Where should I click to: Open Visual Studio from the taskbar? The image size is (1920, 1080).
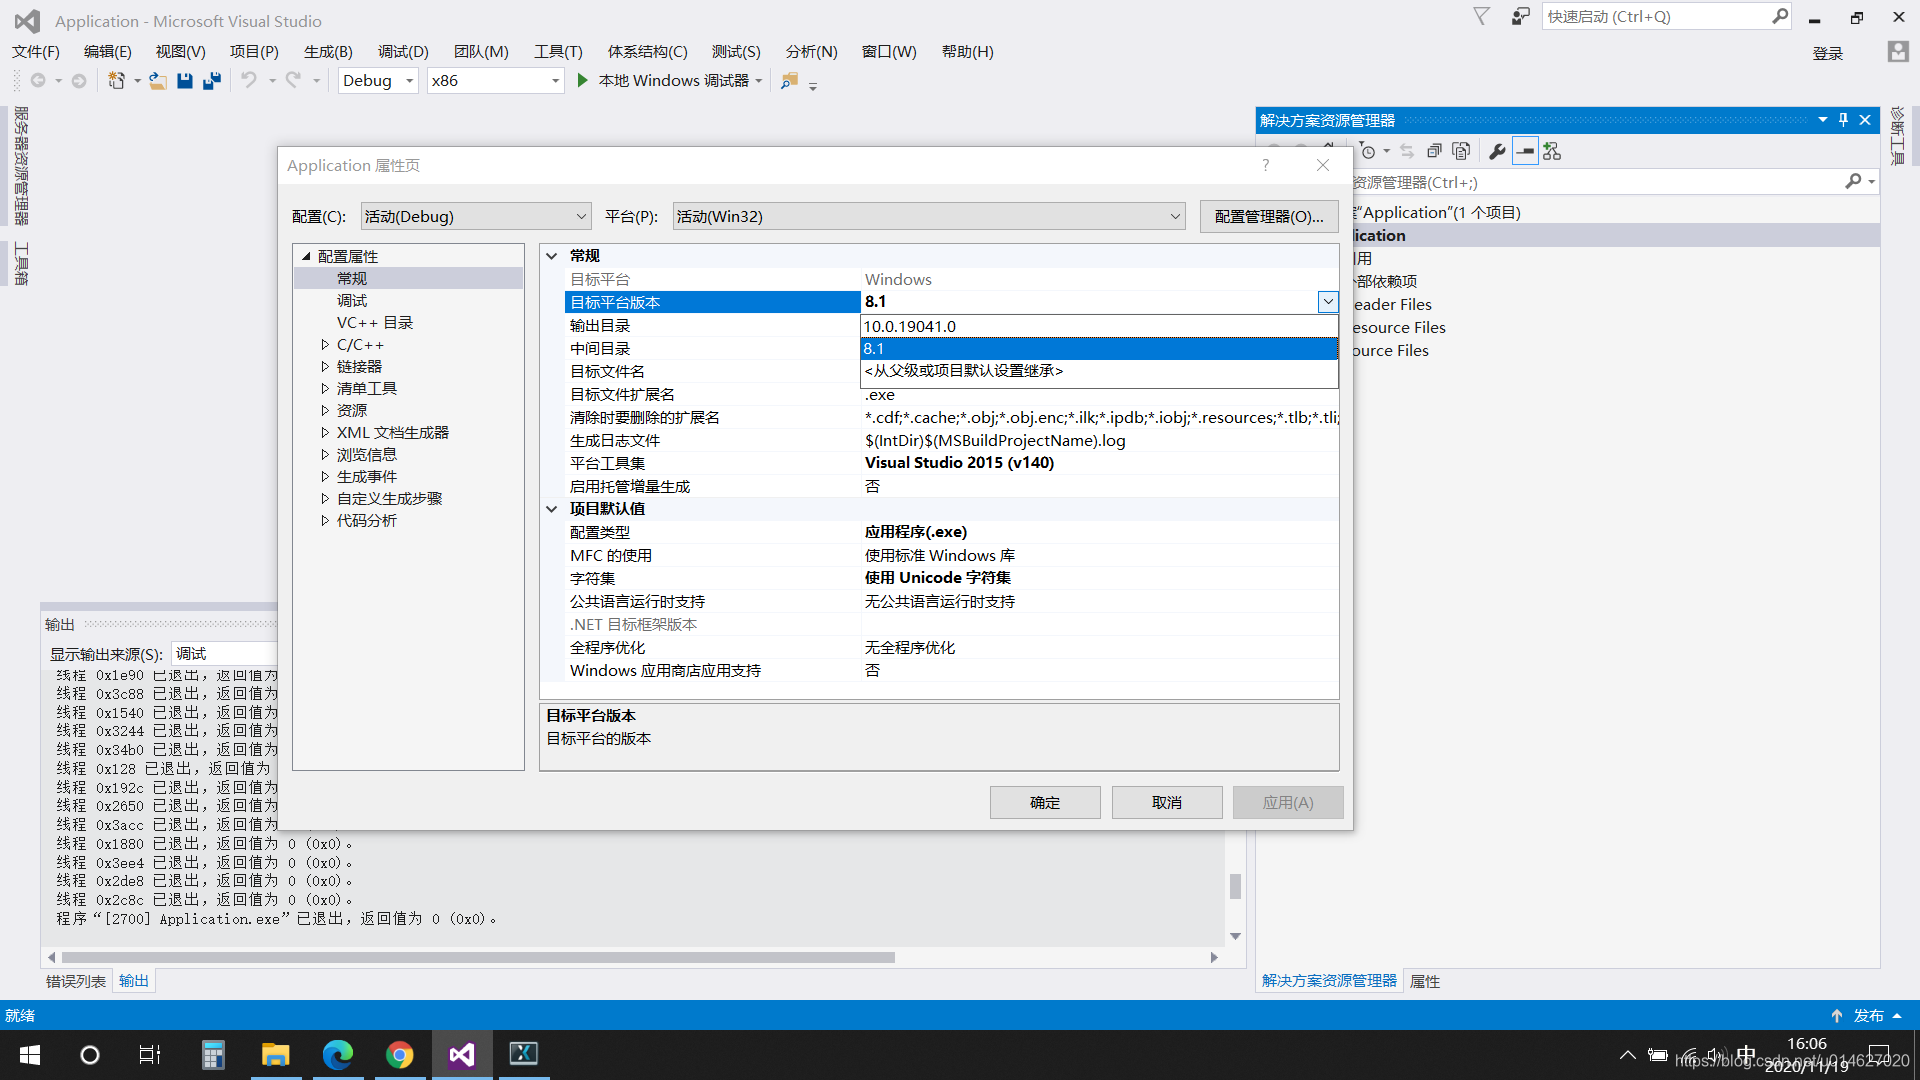462,1054
